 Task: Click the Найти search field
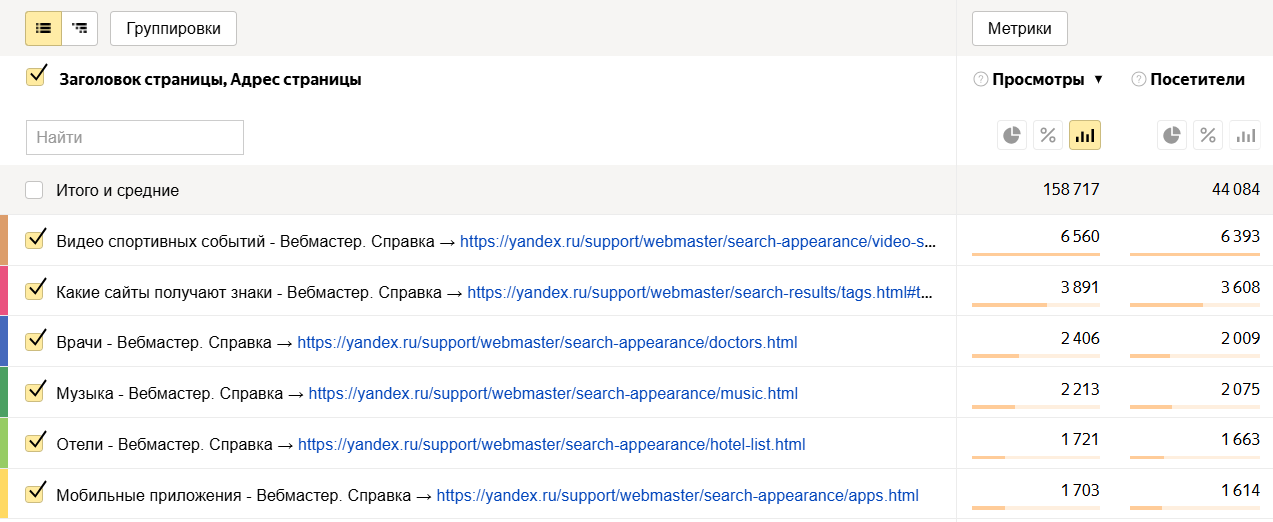pyautogui.click(x=135, y=138)
